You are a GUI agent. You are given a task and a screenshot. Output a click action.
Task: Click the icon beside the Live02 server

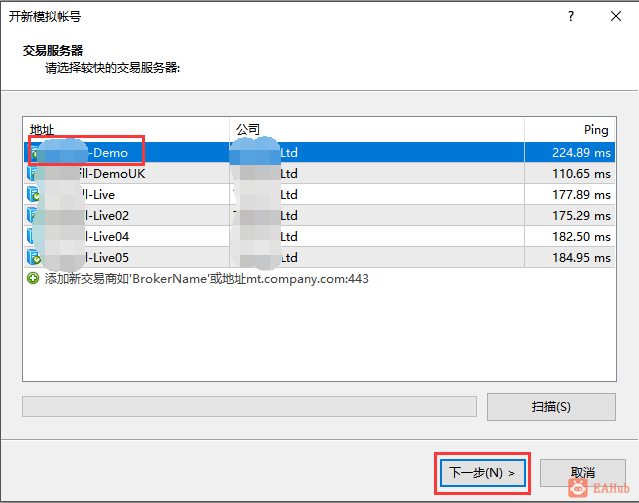point(34,215)
